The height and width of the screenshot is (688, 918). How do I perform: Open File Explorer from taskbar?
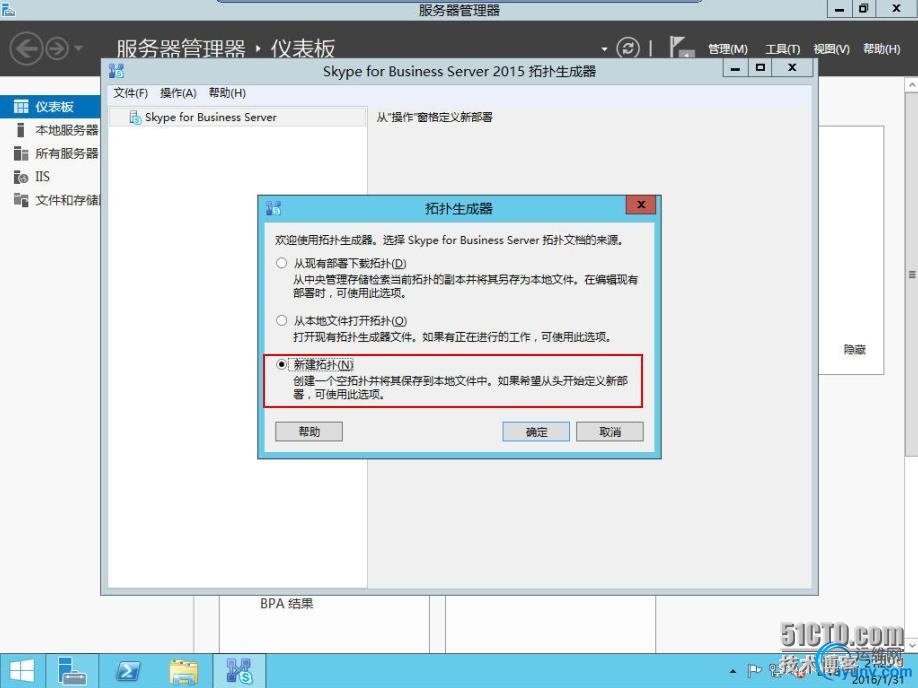184,671
